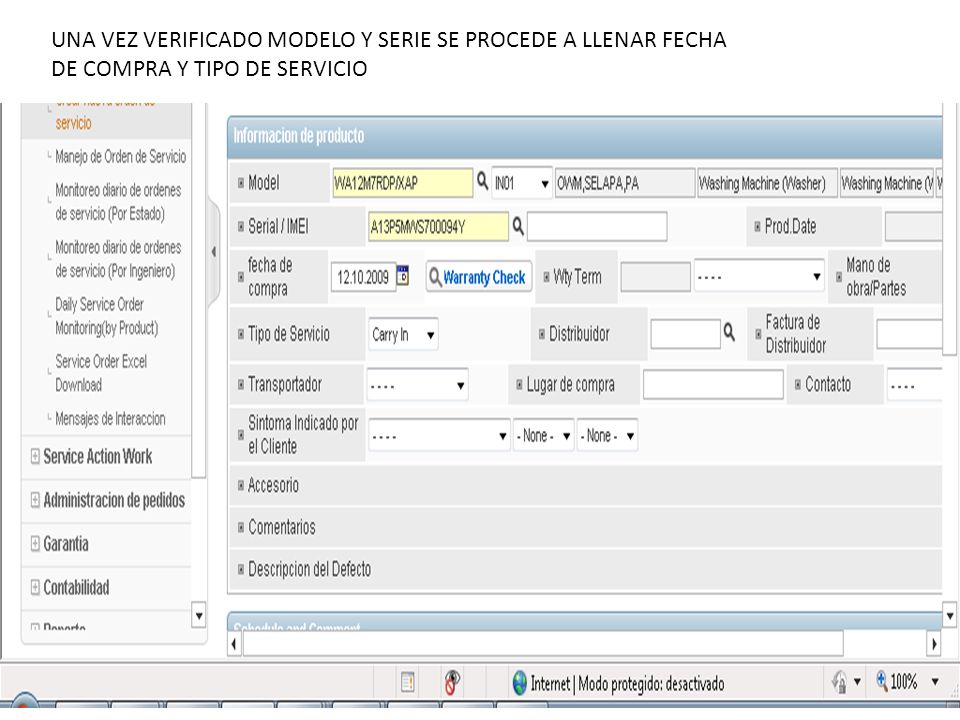Click the Distribuidor search magnifier icon
This screenshot has height=720, width=960.
click(729, 332)
